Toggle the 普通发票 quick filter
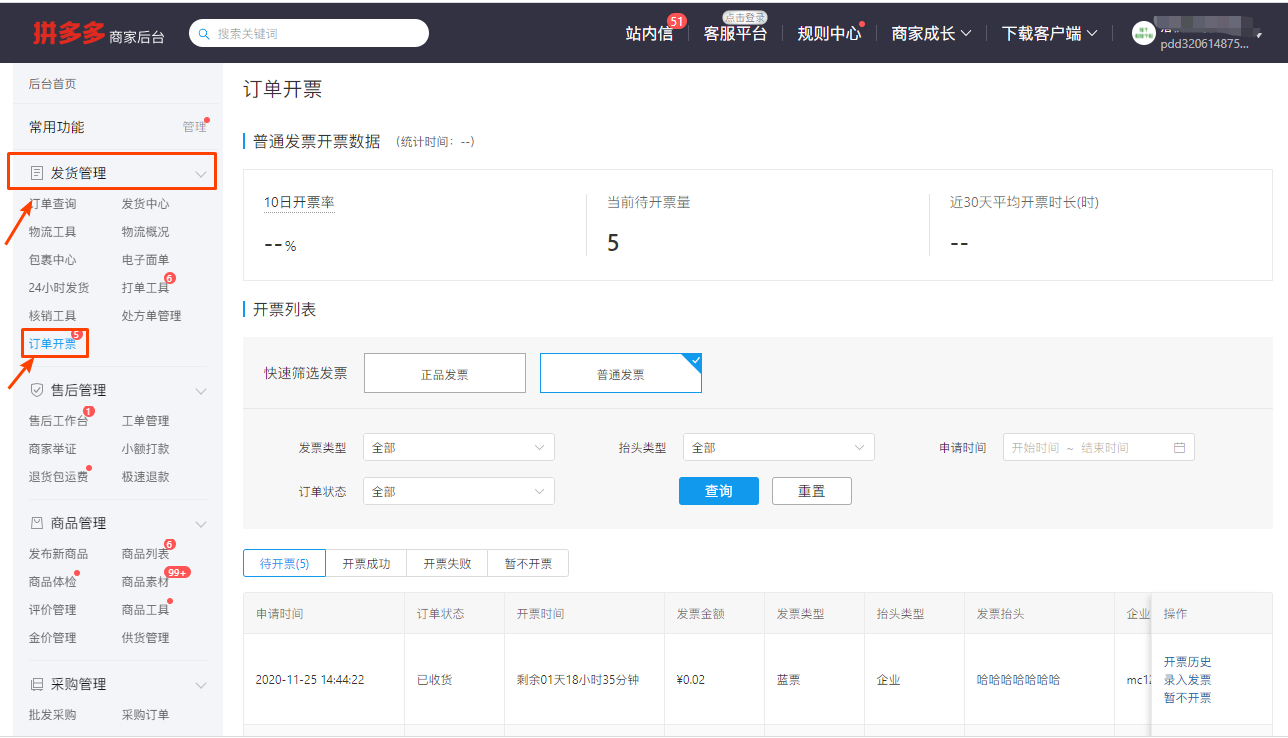The image size is (1288, 738). tap(621, 373)
